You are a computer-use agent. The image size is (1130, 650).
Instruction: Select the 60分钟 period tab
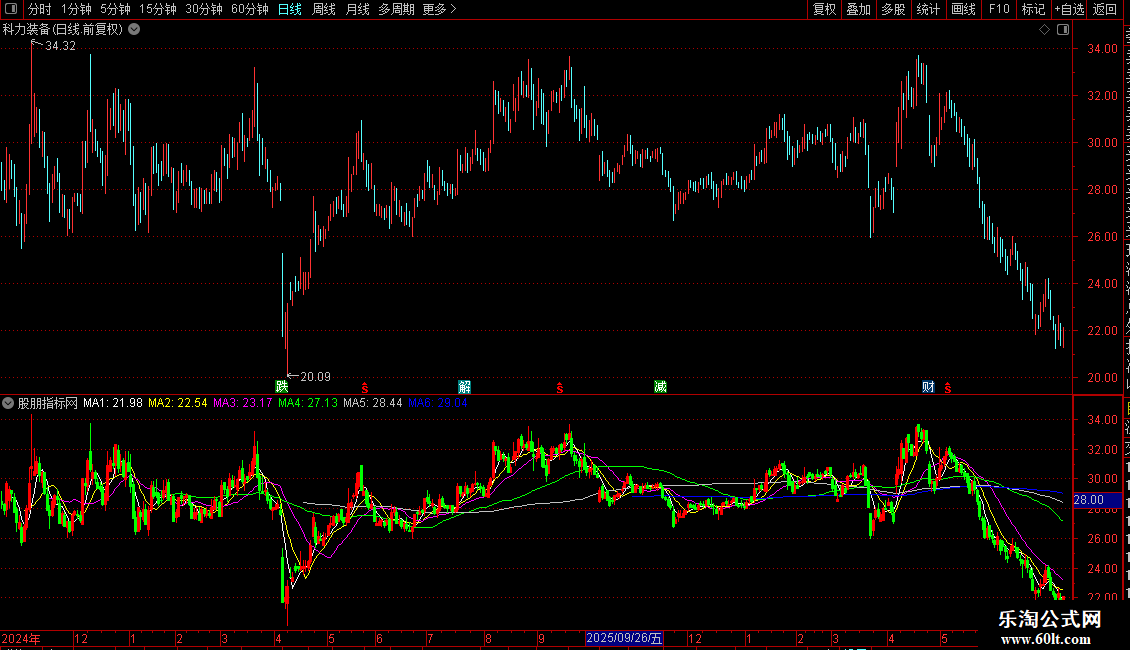coord(249,9)
